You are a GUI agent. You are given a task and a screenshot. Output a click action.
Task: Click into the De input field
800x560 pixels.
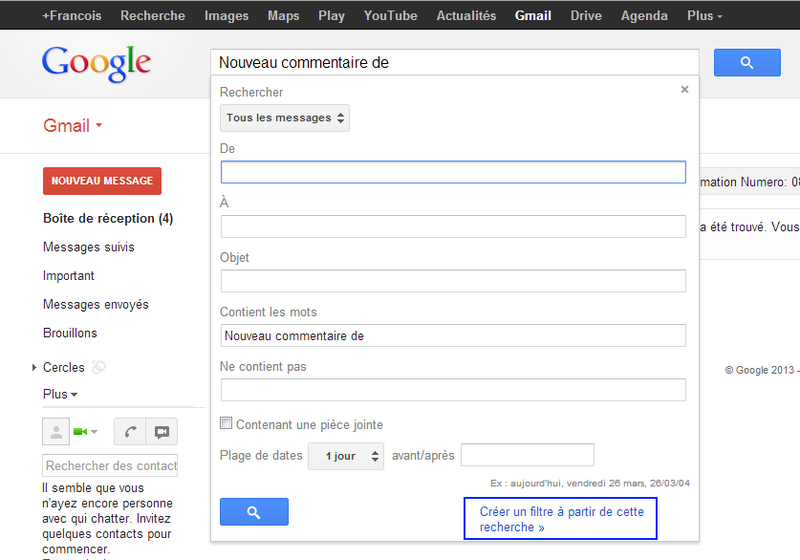coord(453,172)
